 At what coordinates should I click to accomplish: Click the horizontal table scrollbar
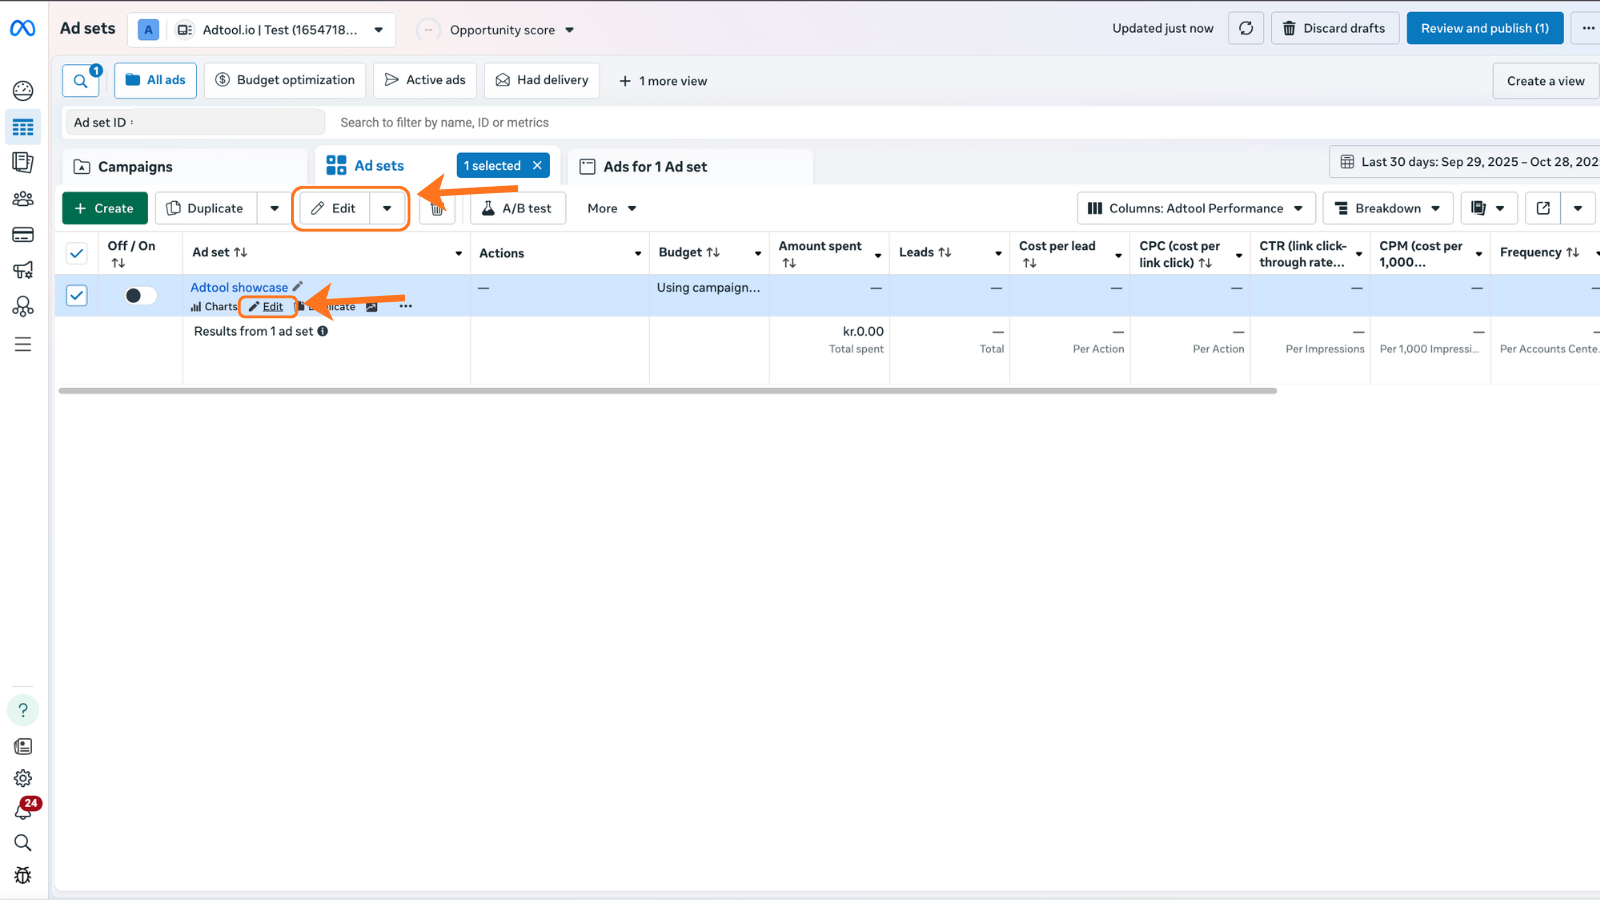click(667, 391)
